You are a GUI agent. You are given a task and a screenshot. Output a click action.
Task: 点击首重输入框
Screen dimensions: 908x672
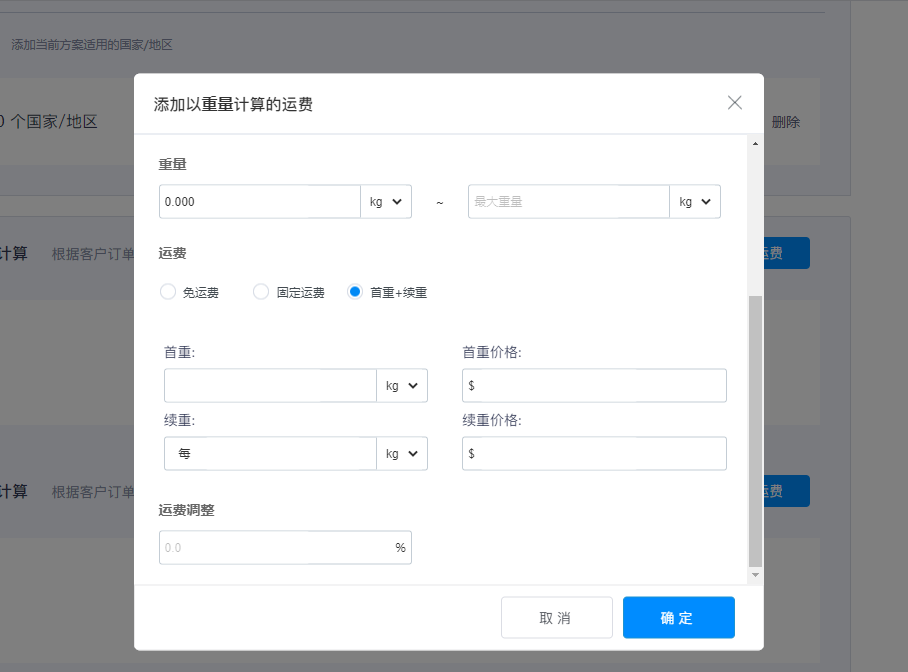[270, 385]
